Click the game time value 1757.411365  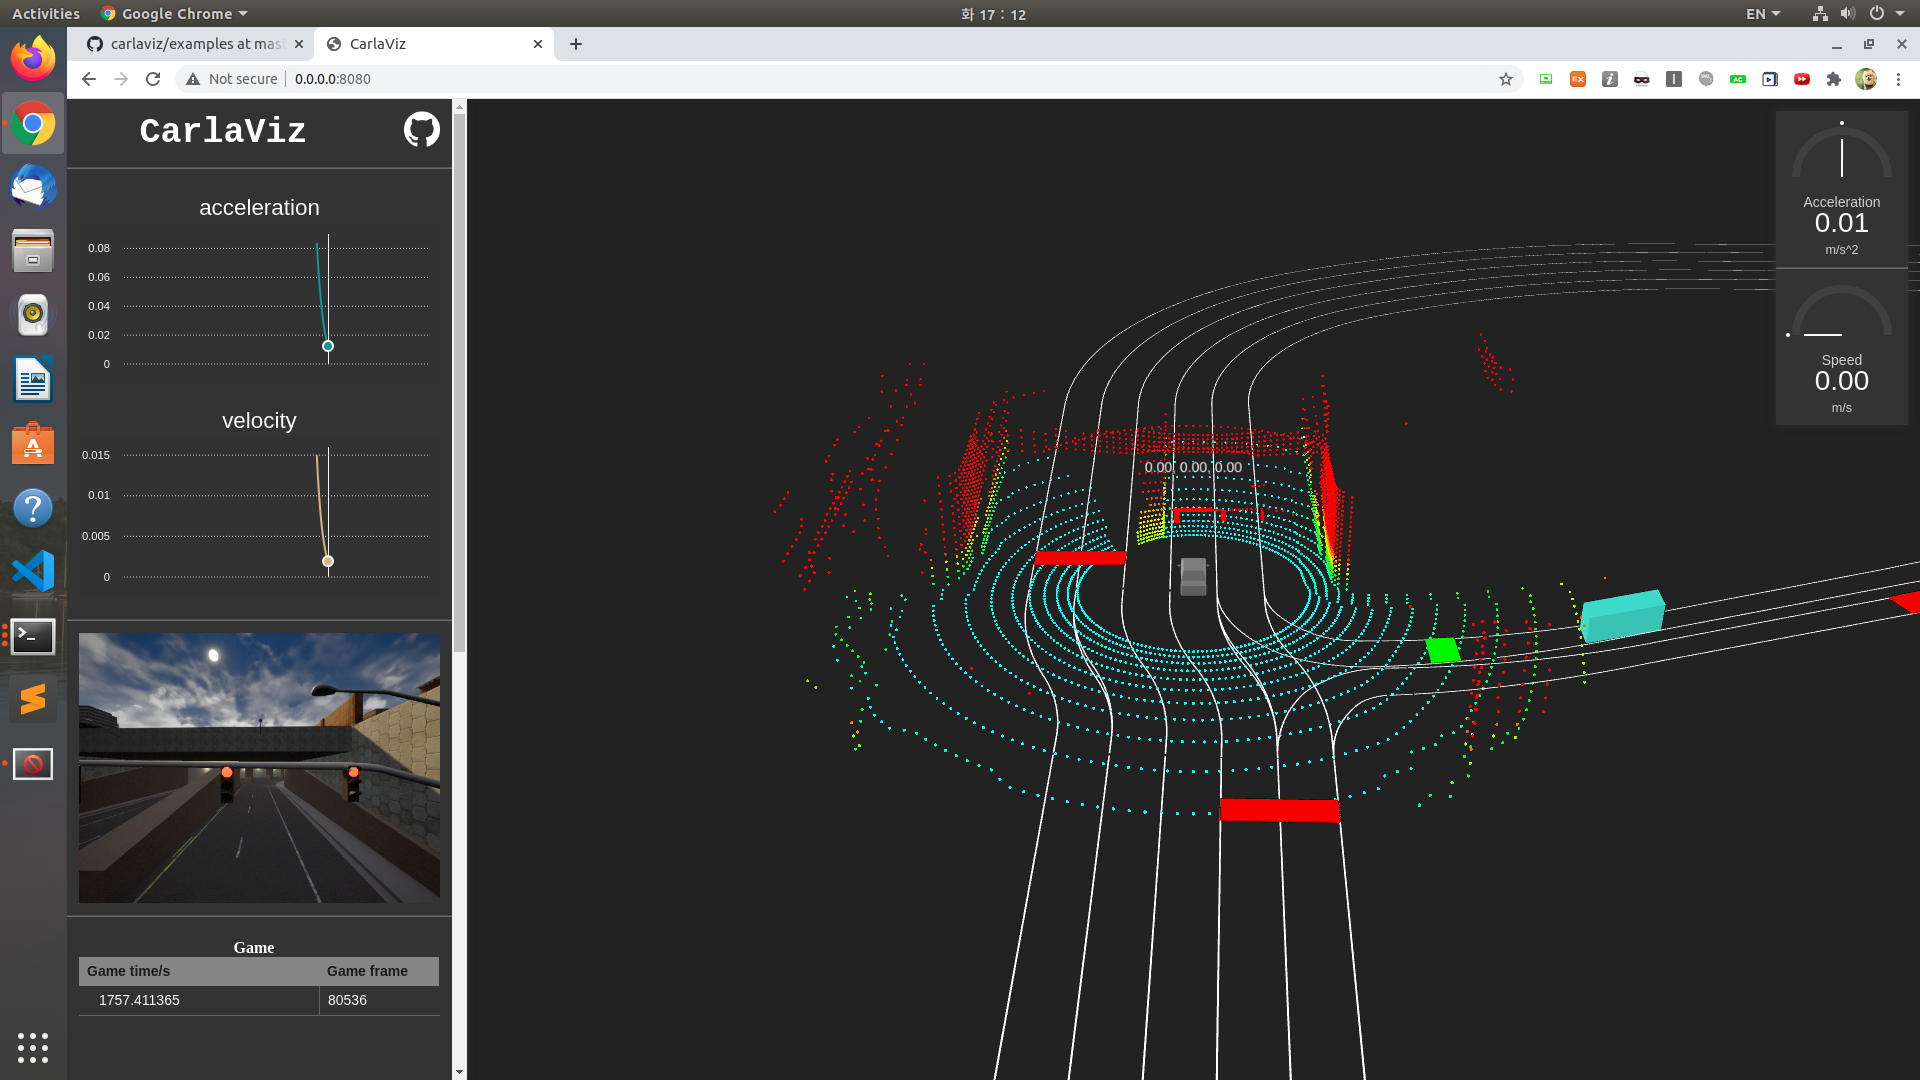pos(139,1000)
